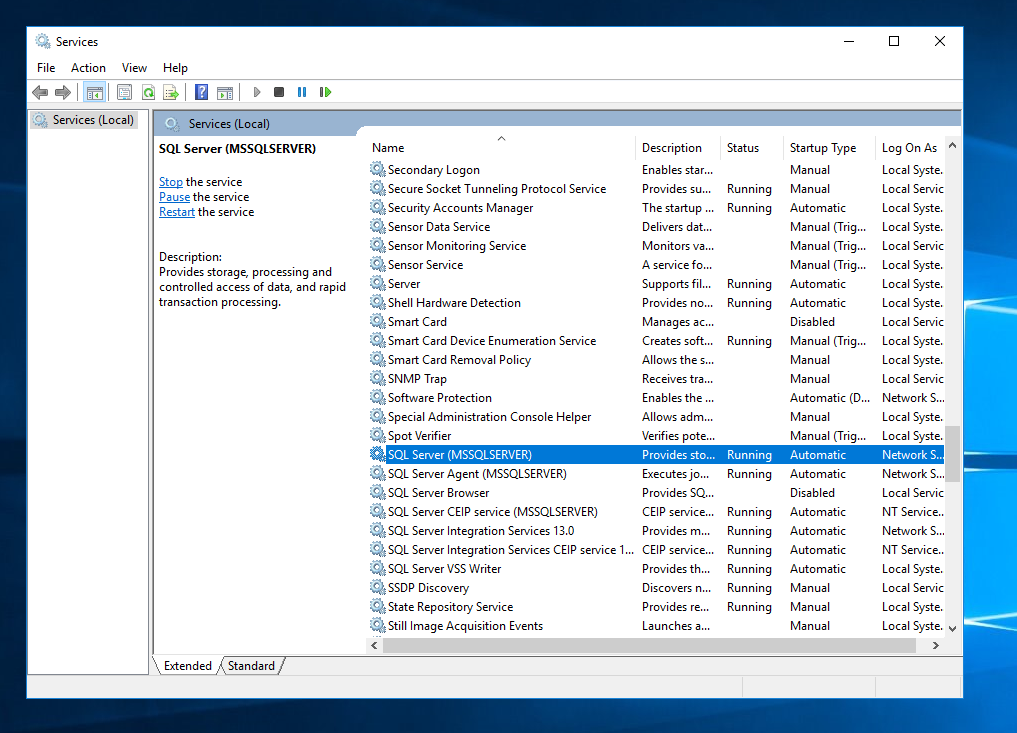Sort services by the Status column header

pyautogui.click(x=745, y=147)
